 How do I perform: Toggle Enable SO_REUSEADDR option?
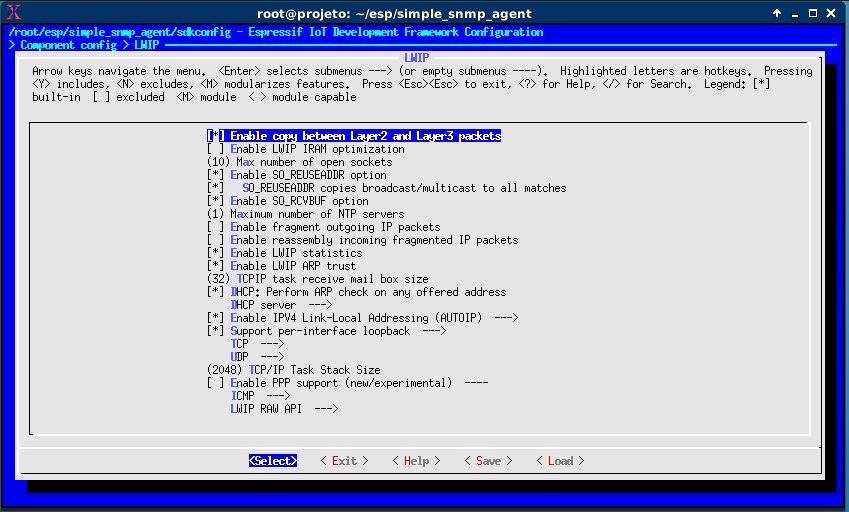pos(297,175)
